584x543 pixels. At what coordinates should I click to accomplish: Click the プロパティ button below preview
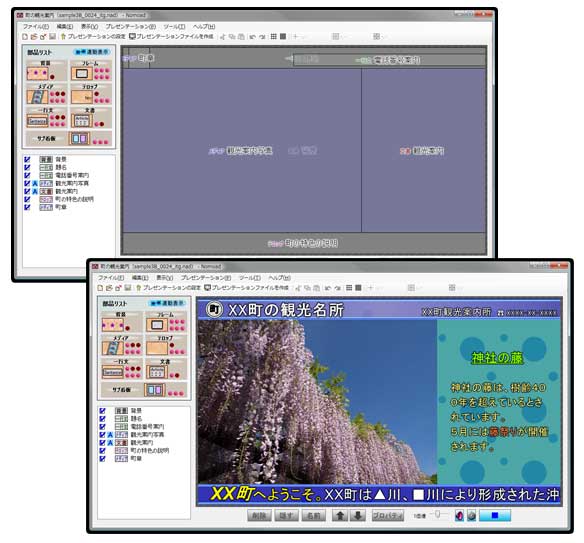tap(388, 515)
